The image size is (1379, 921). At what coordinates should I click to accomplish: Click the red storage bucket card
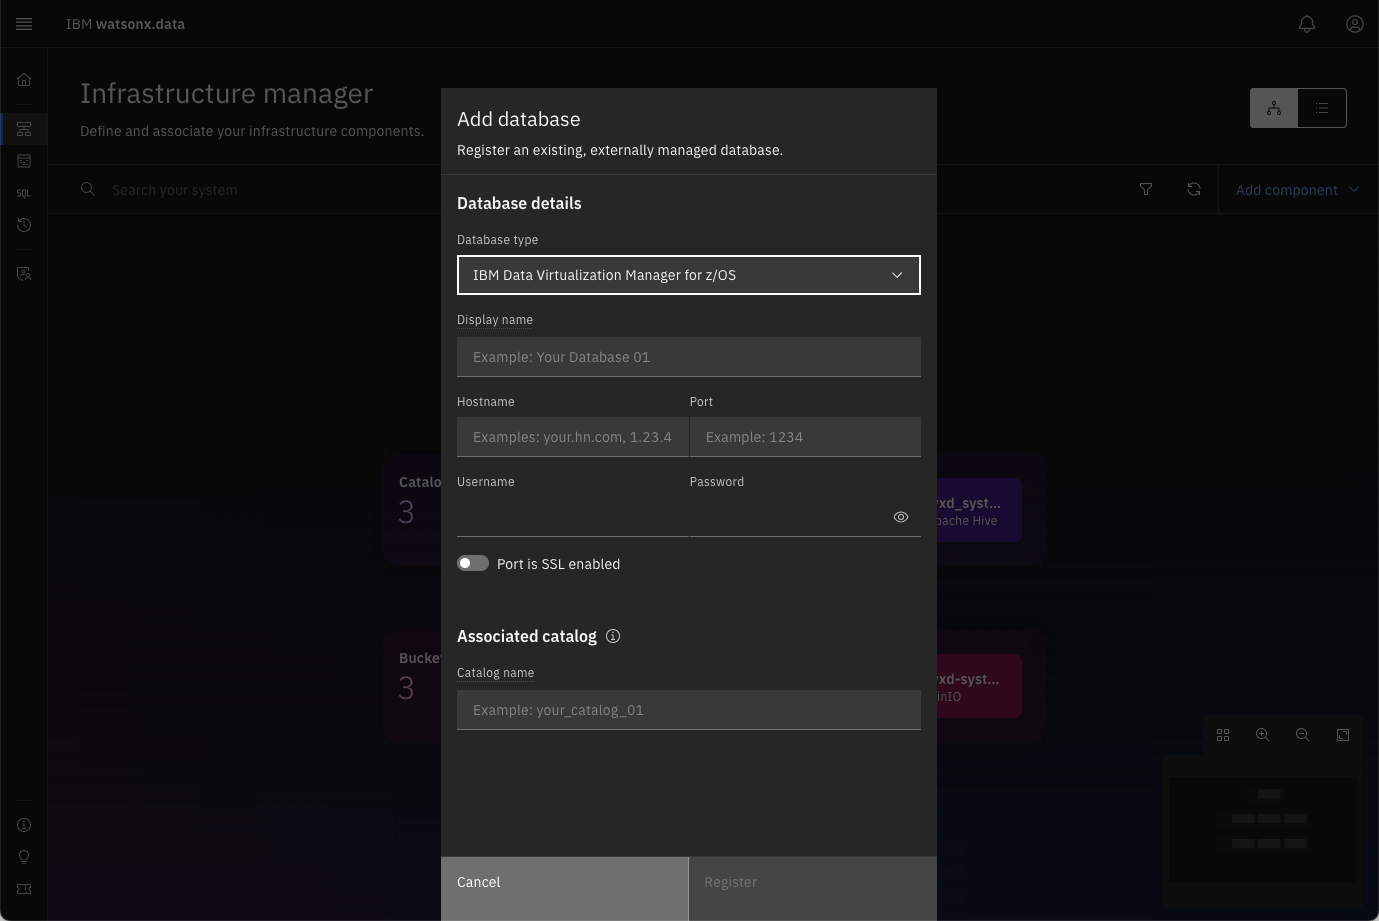coord(979,686)
